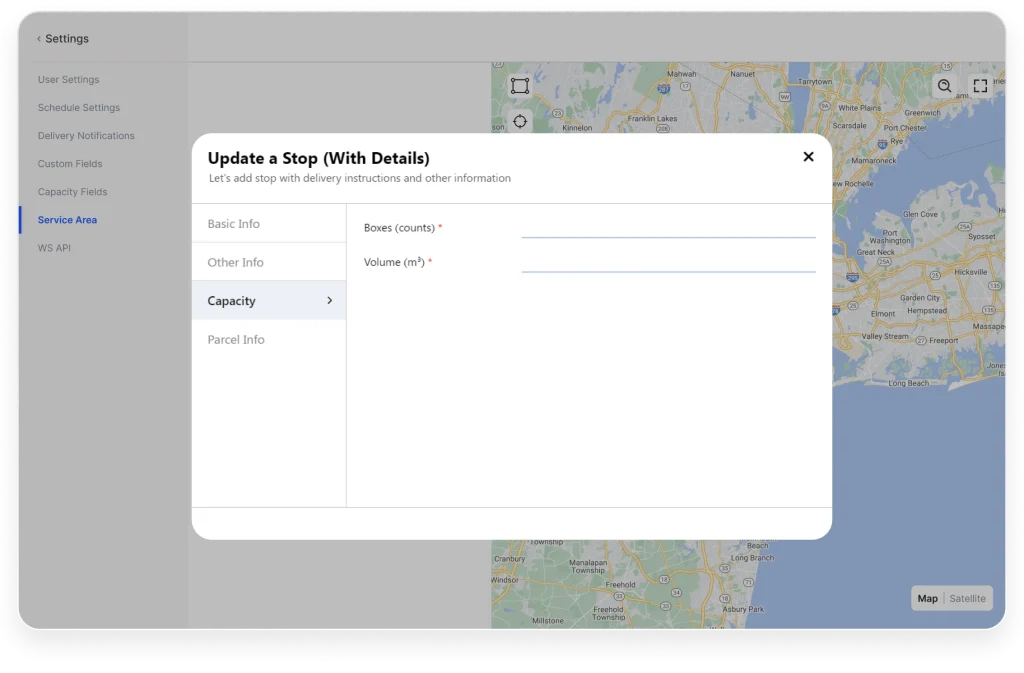Switch map to Satellite view
The height and width of the screenshot is (673, 1024).
click(967, 599)
